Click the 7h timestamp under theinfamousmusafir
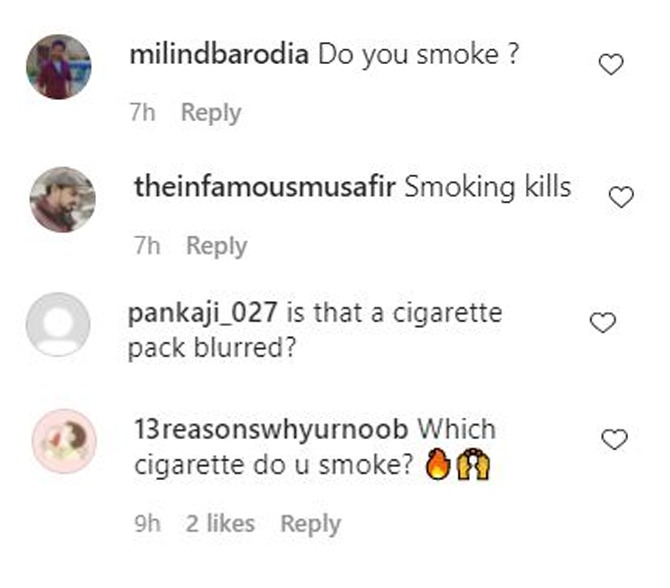The image size is (670, 588). (x=148, y=246)
